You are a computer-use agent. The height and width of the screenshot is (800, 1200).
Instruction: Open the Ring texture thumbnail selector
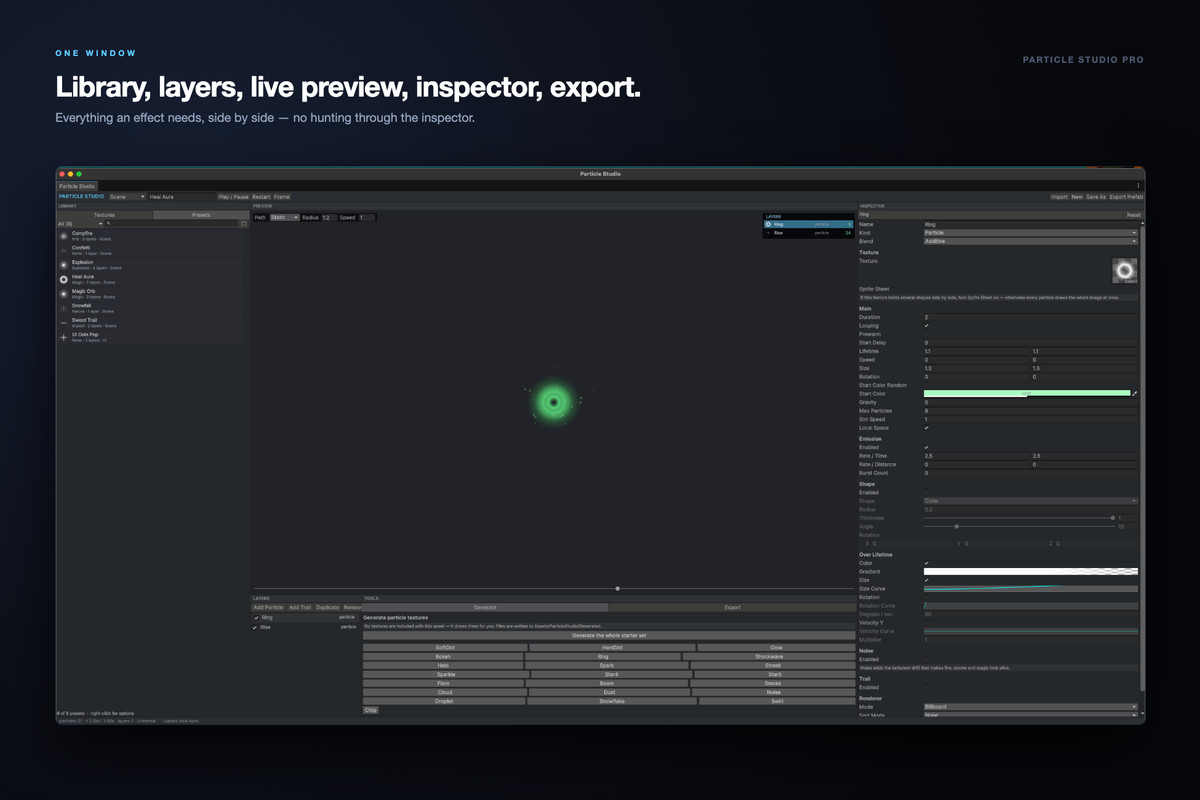click(x=1125, y=270)
